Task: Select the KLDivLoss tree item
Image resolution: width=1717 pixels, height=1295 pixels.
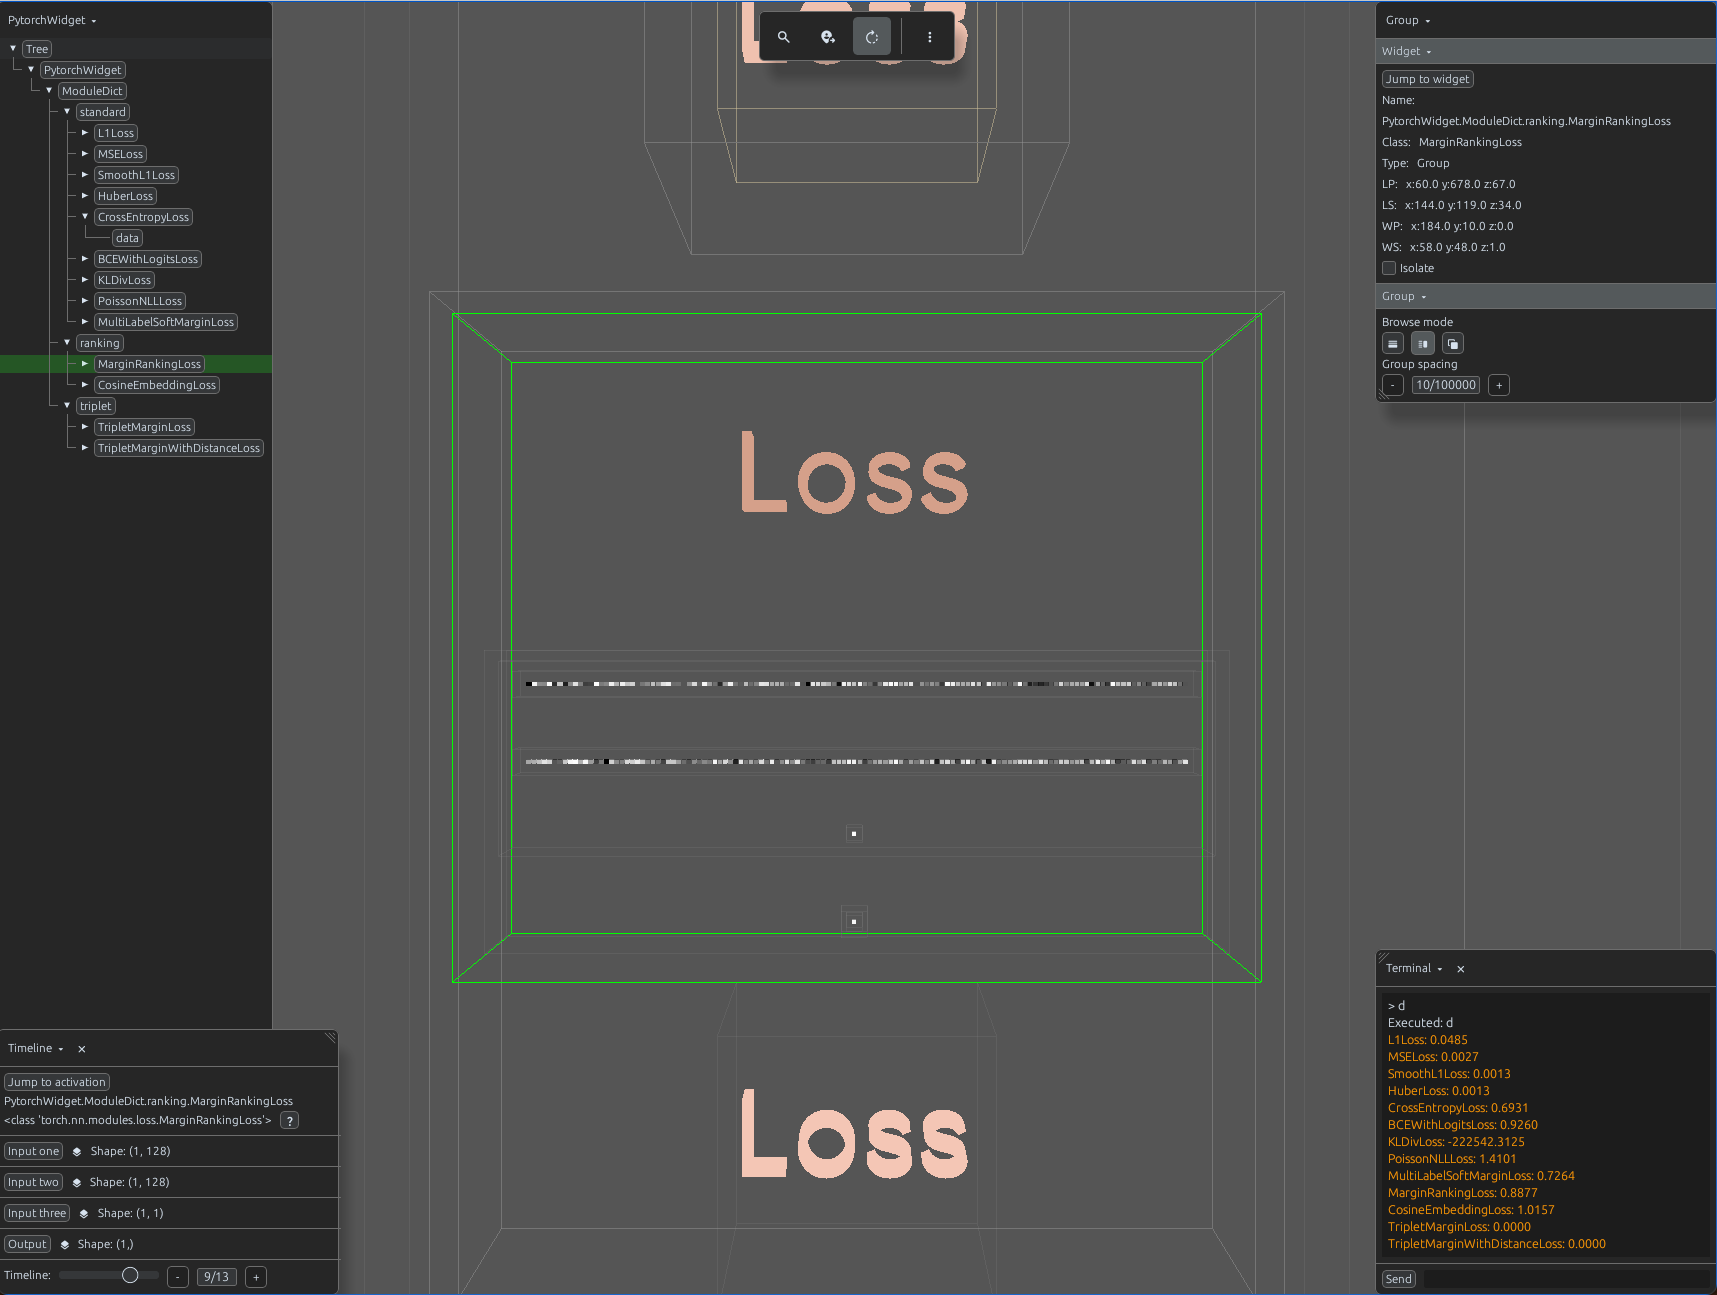Action: click(x=125, y=280)
